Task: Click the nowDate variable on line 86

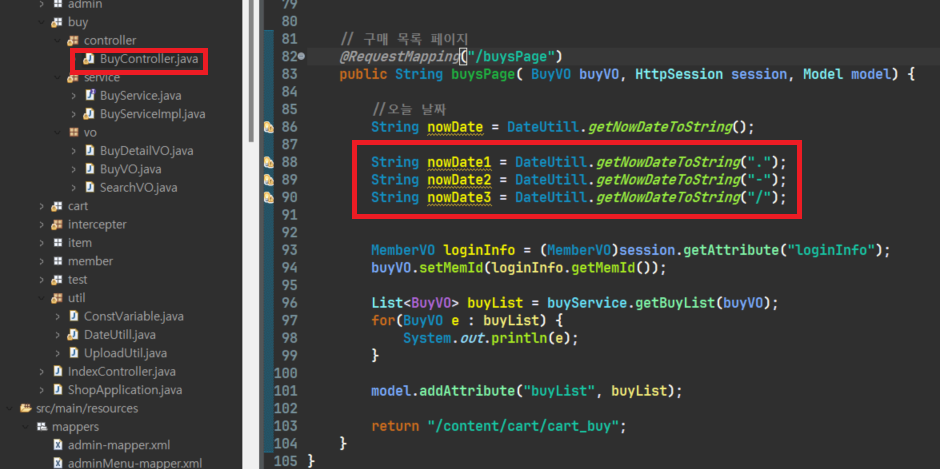Action: [x=455, y=127]
